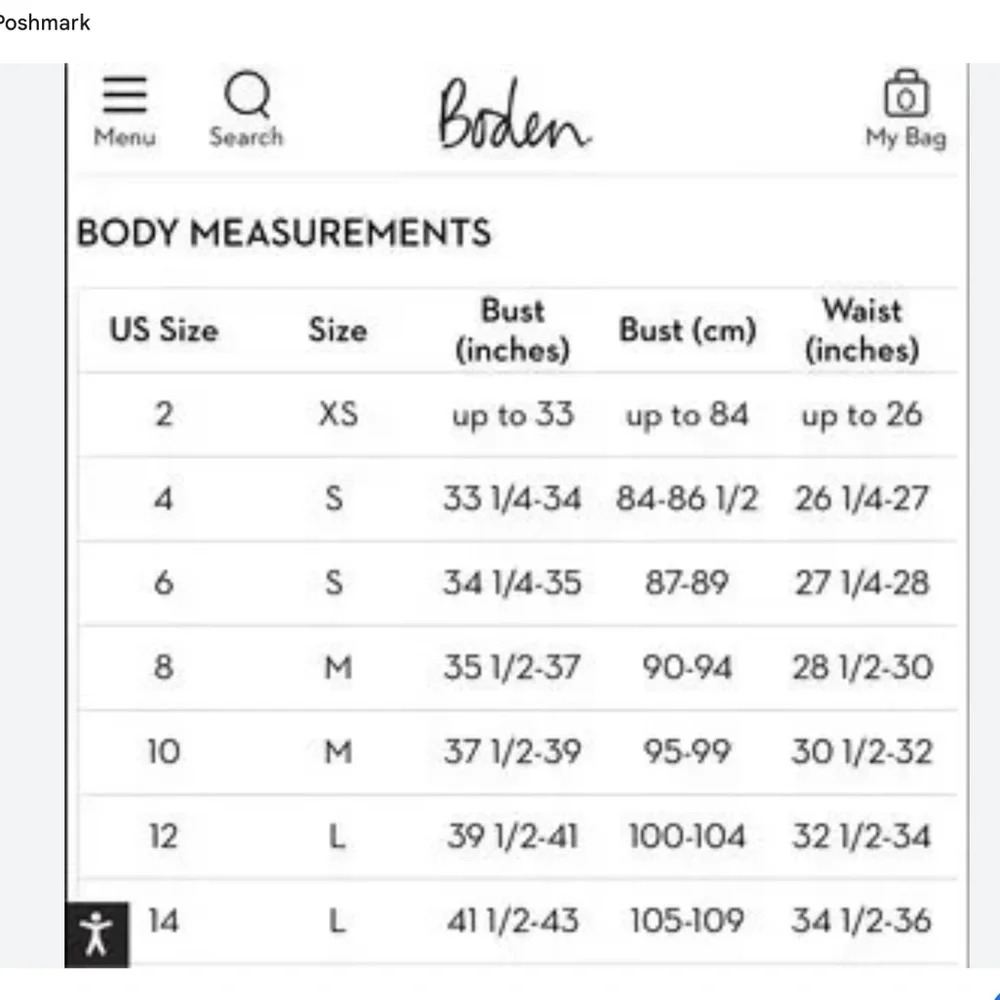The image size is (1000, 1000).
Task: Click the 90-94 bust cm cell
Action: pyautogui.click(x=687, y=667)
